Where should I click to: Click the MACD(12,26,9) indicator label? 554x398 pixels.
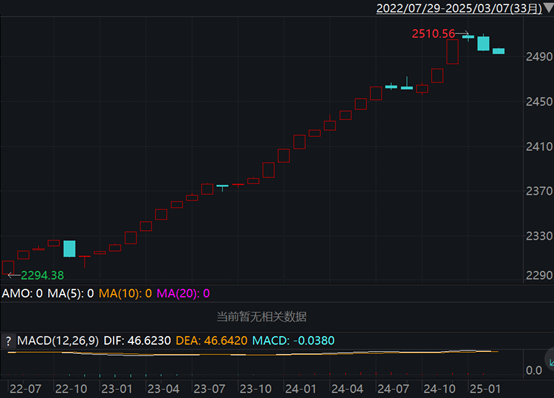click(x=58, y=341)
